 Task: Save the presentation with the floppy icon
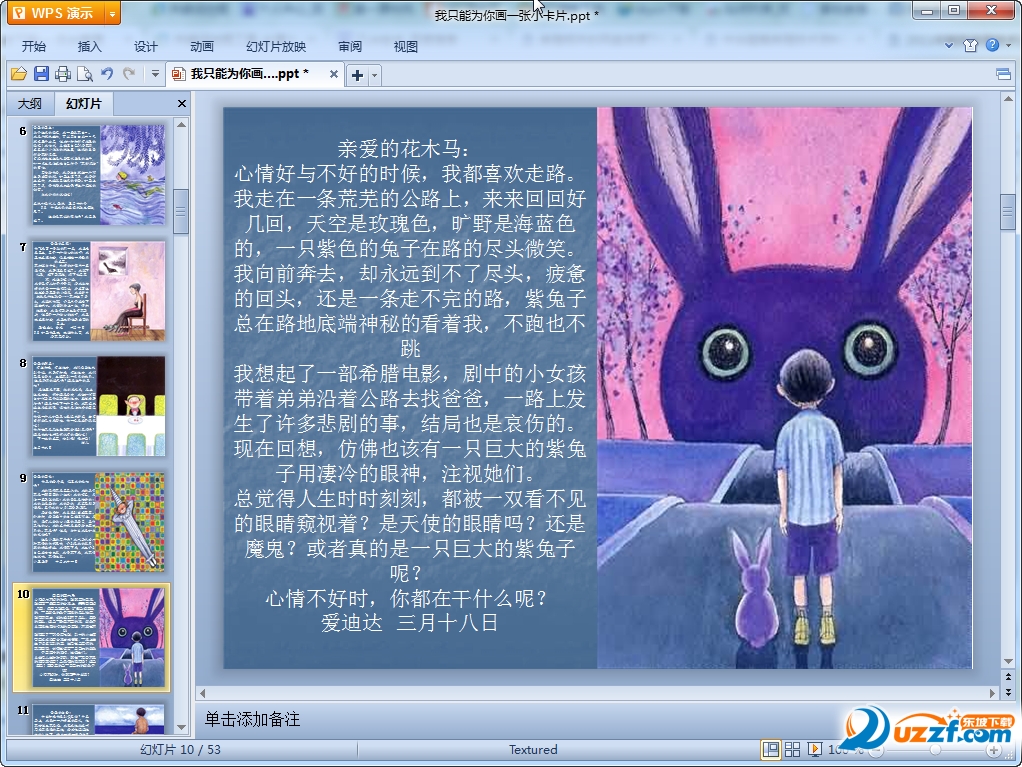pyautogui.click(x=41, y=74)
